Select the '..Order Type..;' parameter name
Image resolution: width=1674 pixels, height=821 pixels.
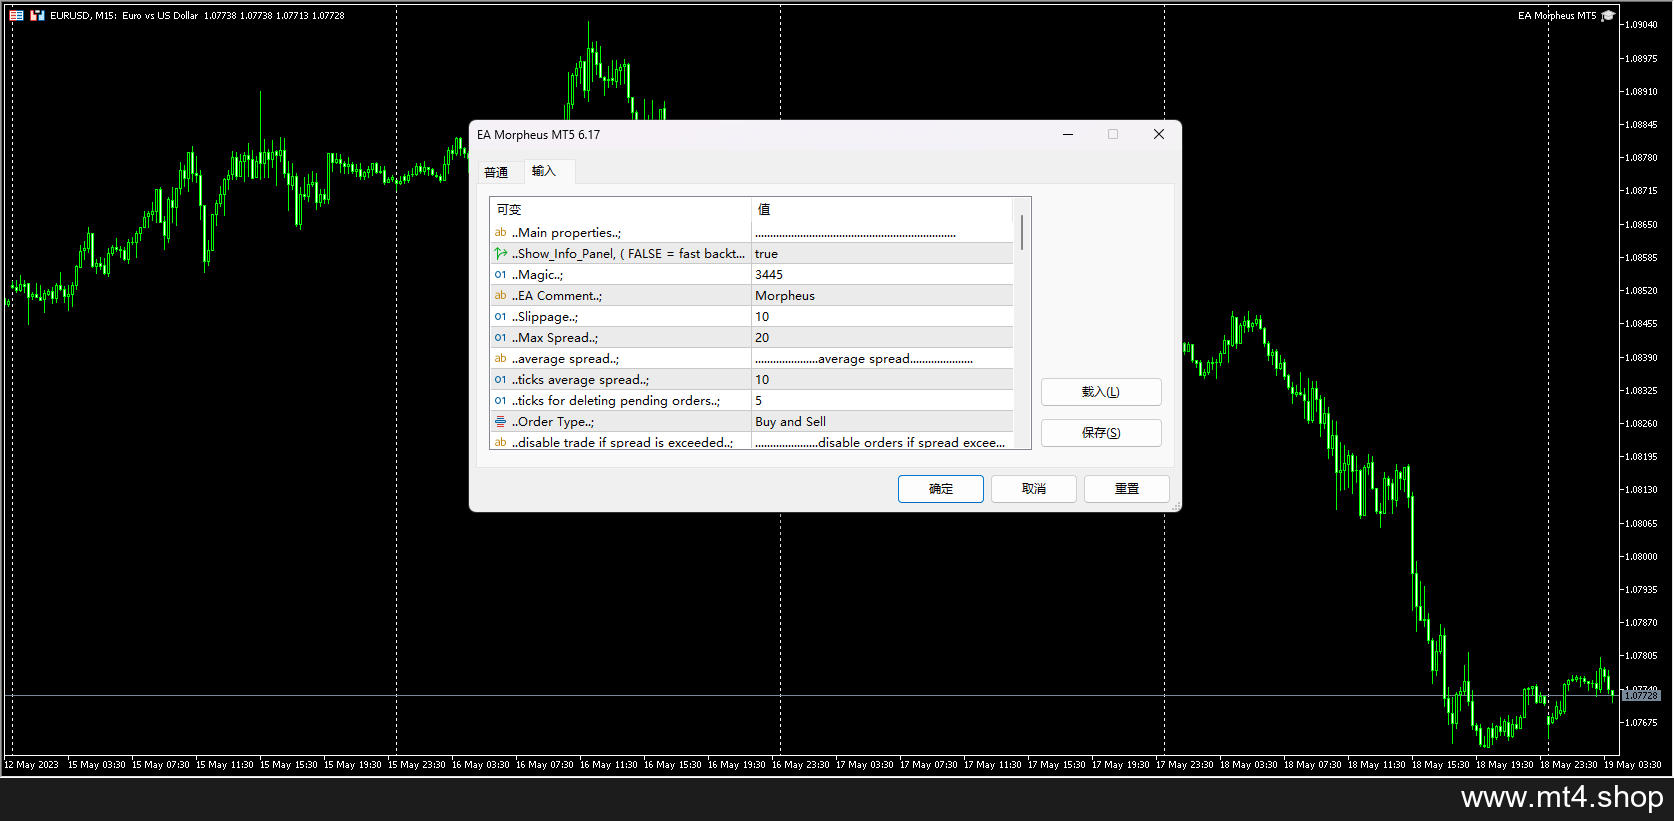pos(553,422)
